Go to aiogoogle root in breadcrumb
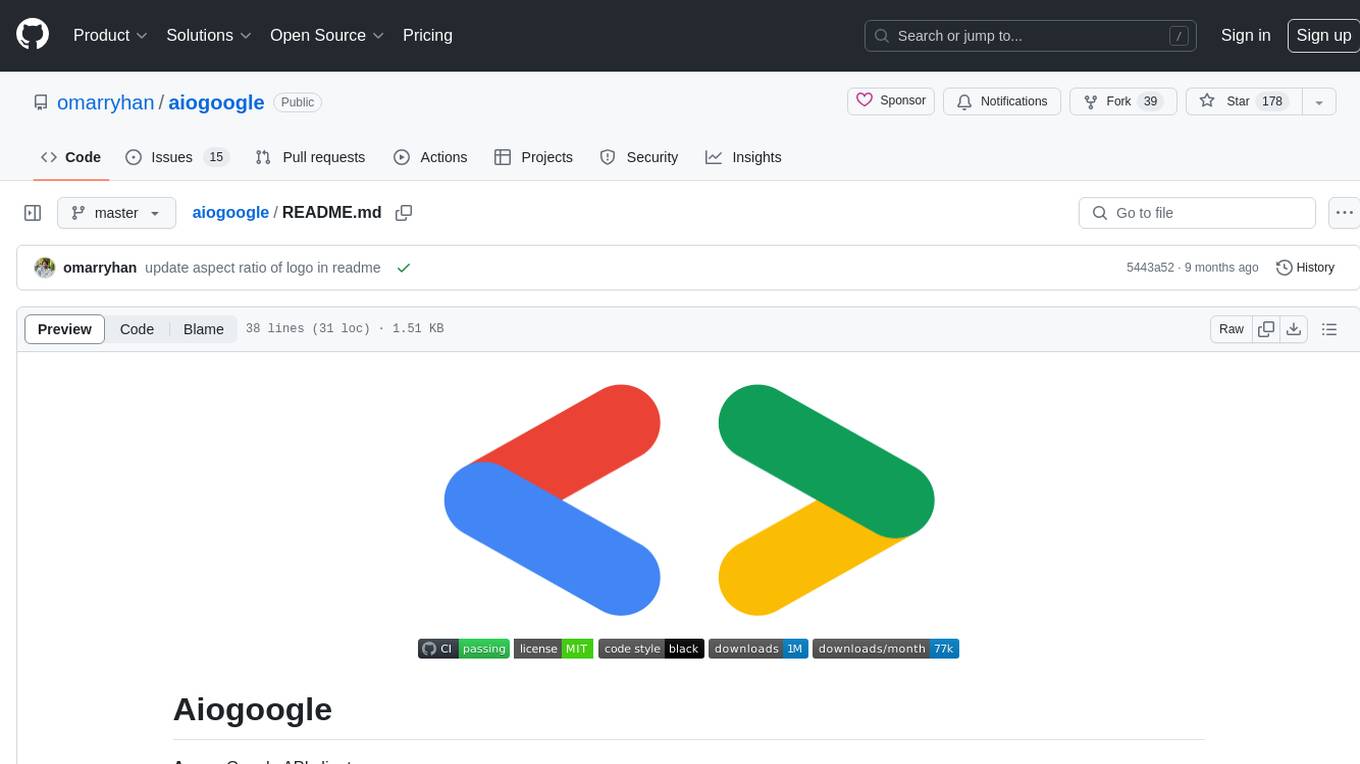The height and width of the screenshot is (764, 1360). pyautogui.click(x=231, y=212)
